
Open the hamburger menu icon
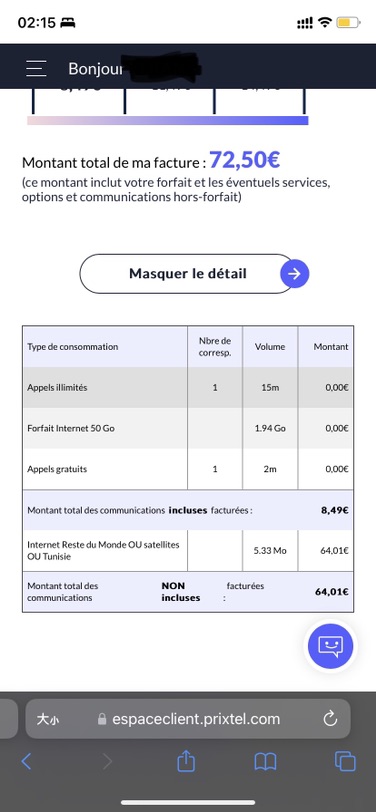pyautogui.click(x=36, y=68)
